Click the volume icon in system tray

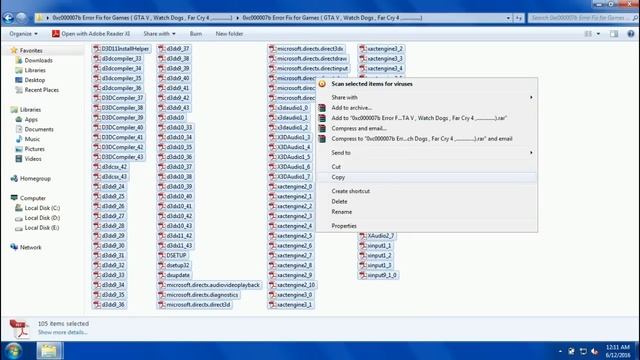coord(595,351)
